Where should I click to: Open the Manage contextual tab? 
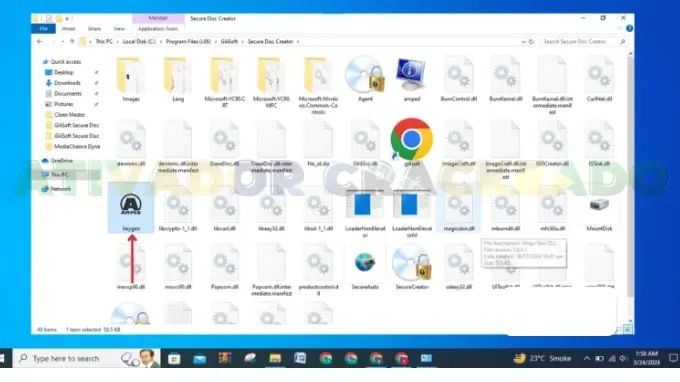click(158, 18)
